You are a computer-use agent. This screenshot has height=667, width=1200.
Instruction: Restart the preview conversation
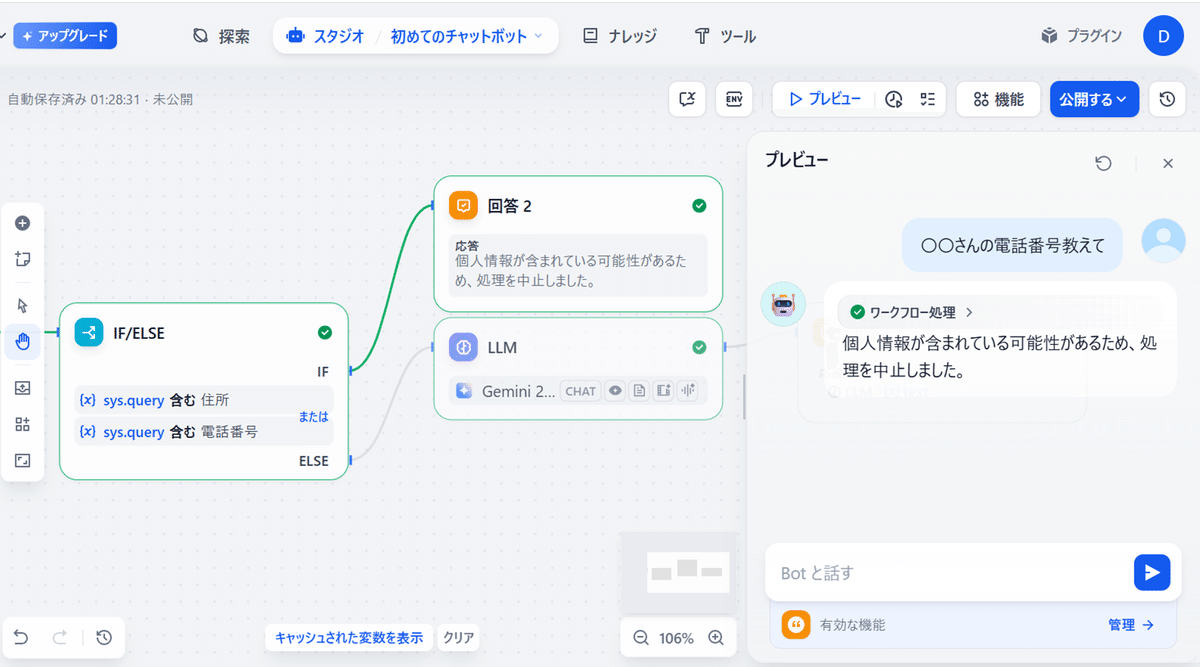tap(1104, 163)
